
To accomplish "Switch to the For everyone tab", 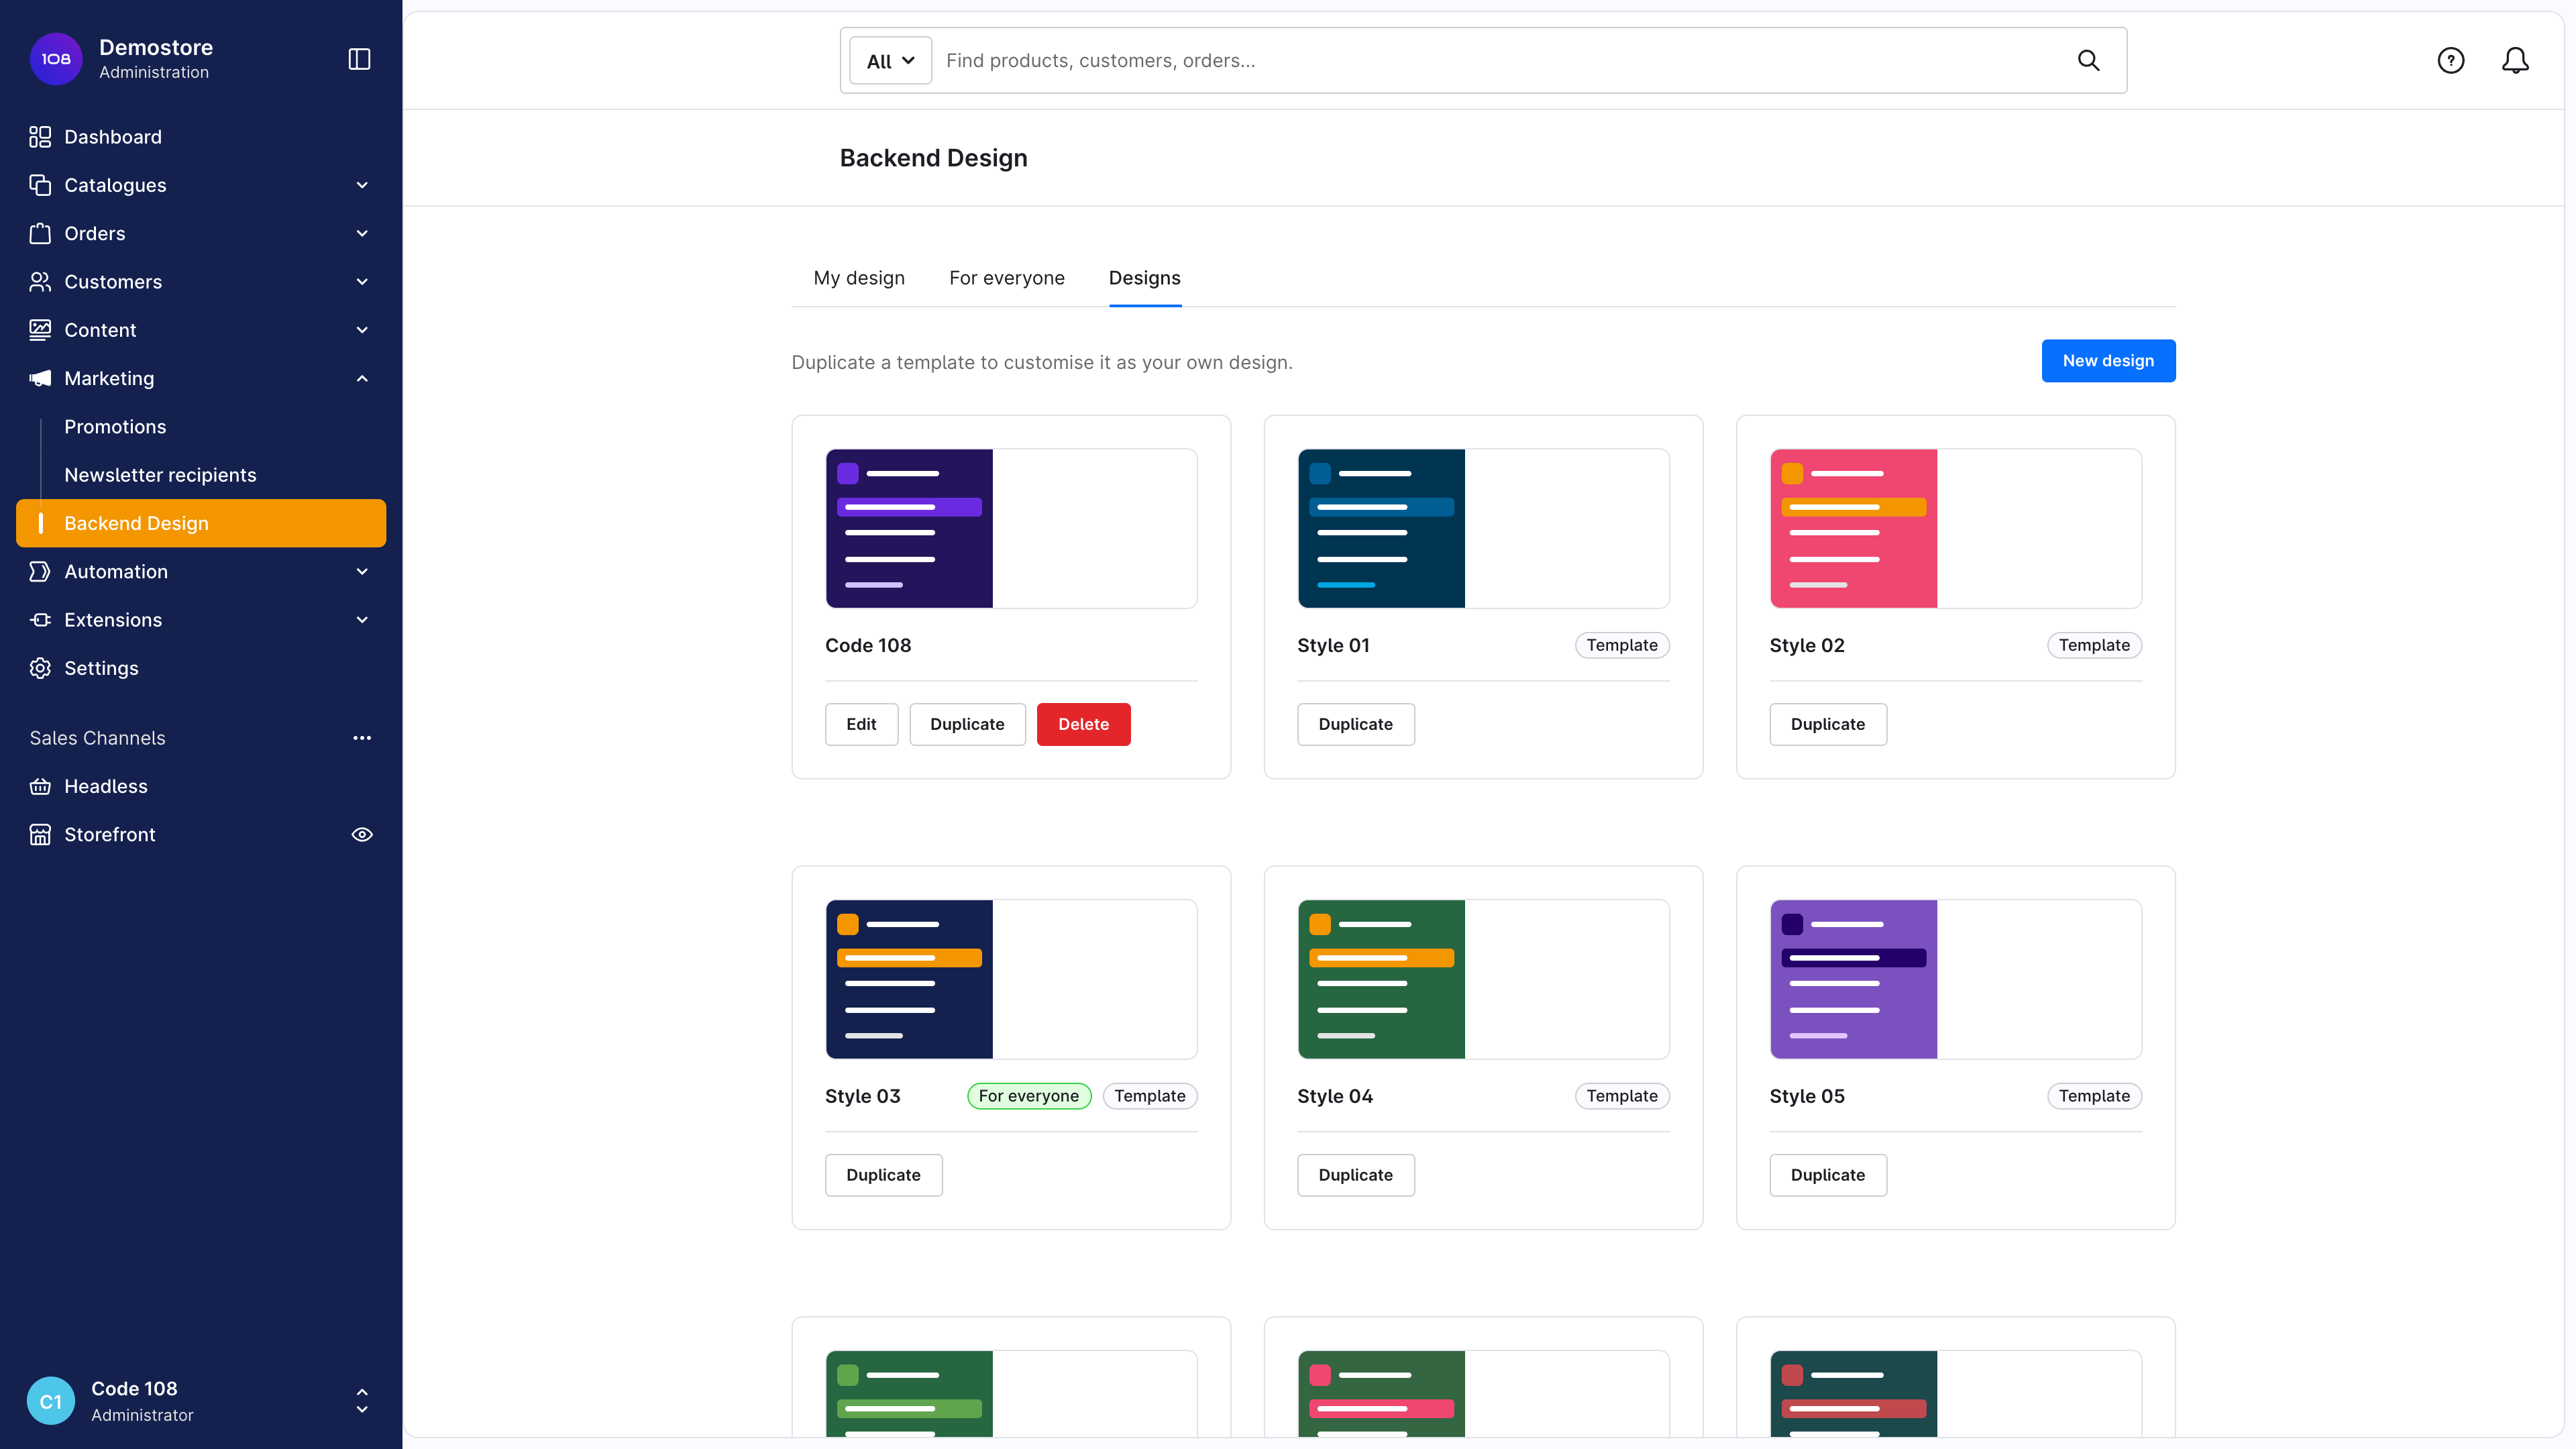I will pos(1006,278).
